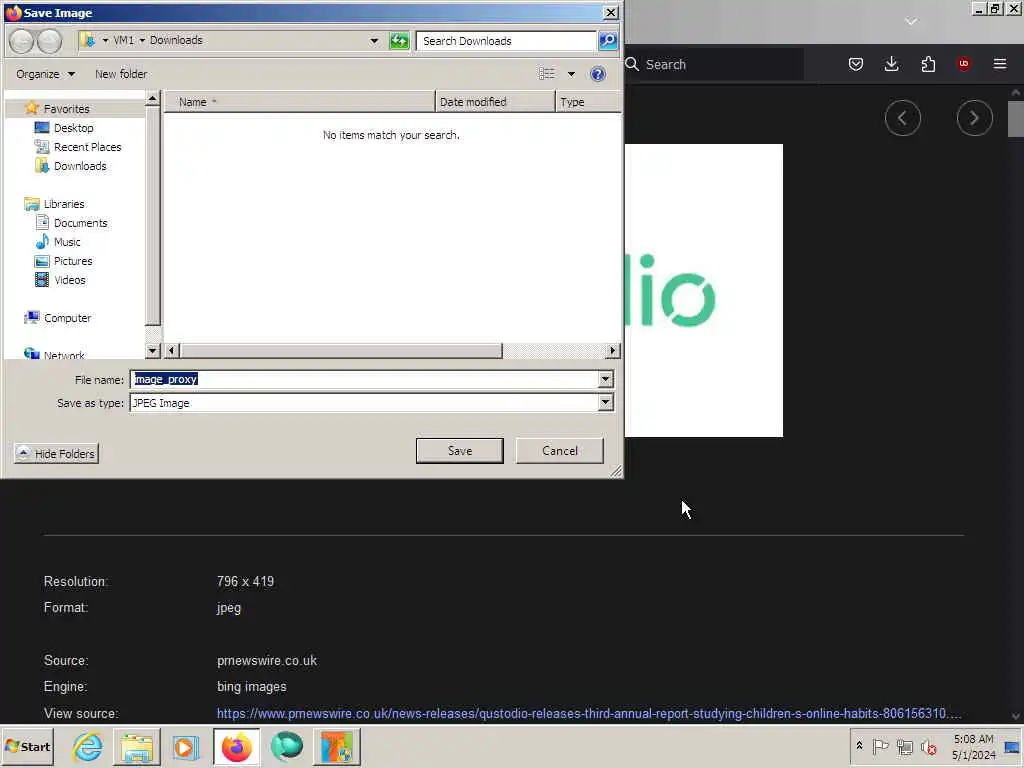
Task: Click the colorful tiles taskbar icon
Action: pos(336,746)
